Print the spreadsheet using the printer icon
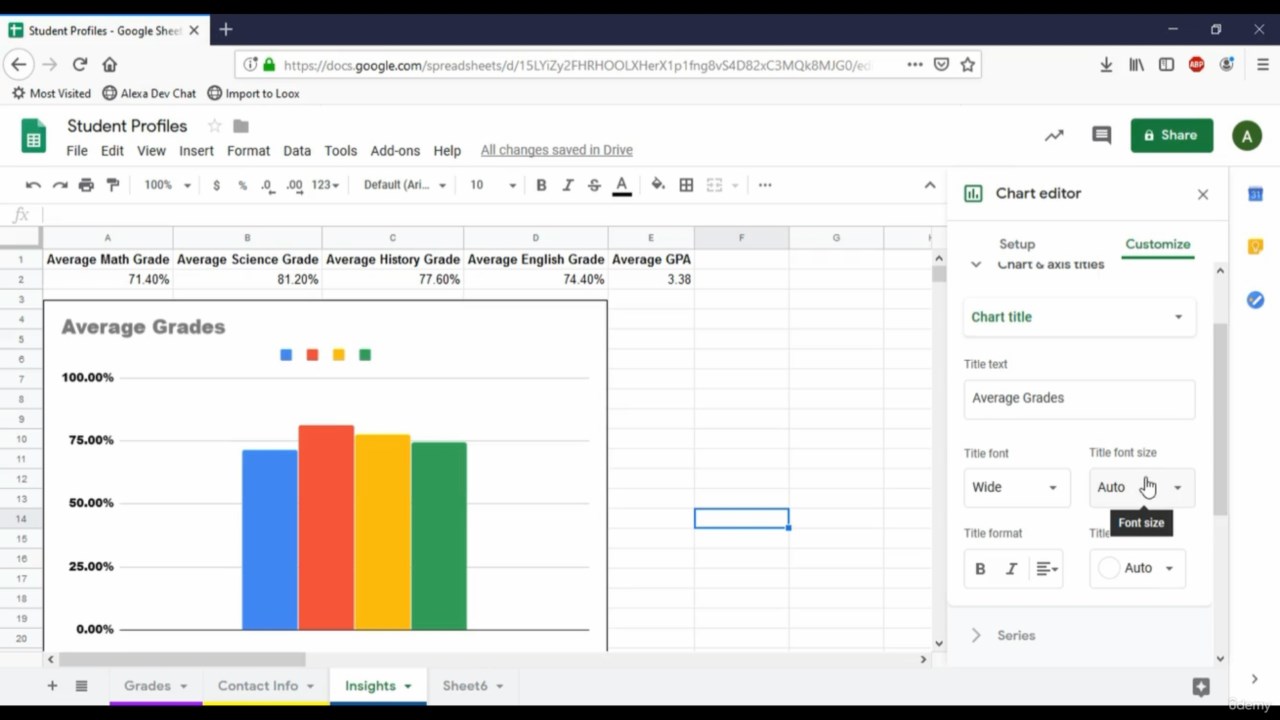 click(86, 185)
